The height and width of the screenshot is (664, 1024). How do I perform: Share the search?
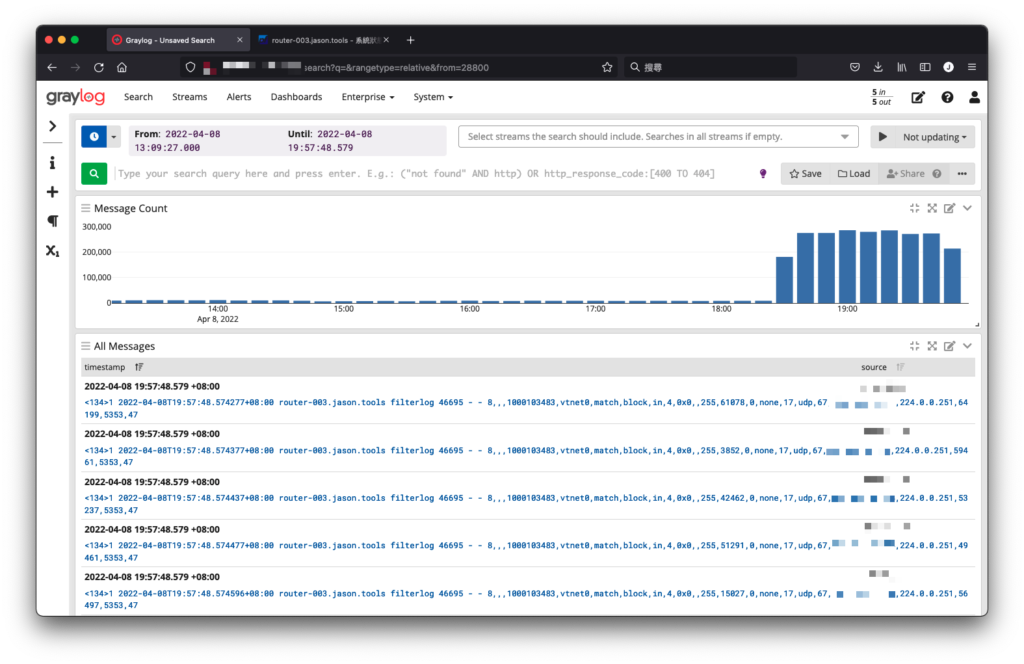coord(906,174)
